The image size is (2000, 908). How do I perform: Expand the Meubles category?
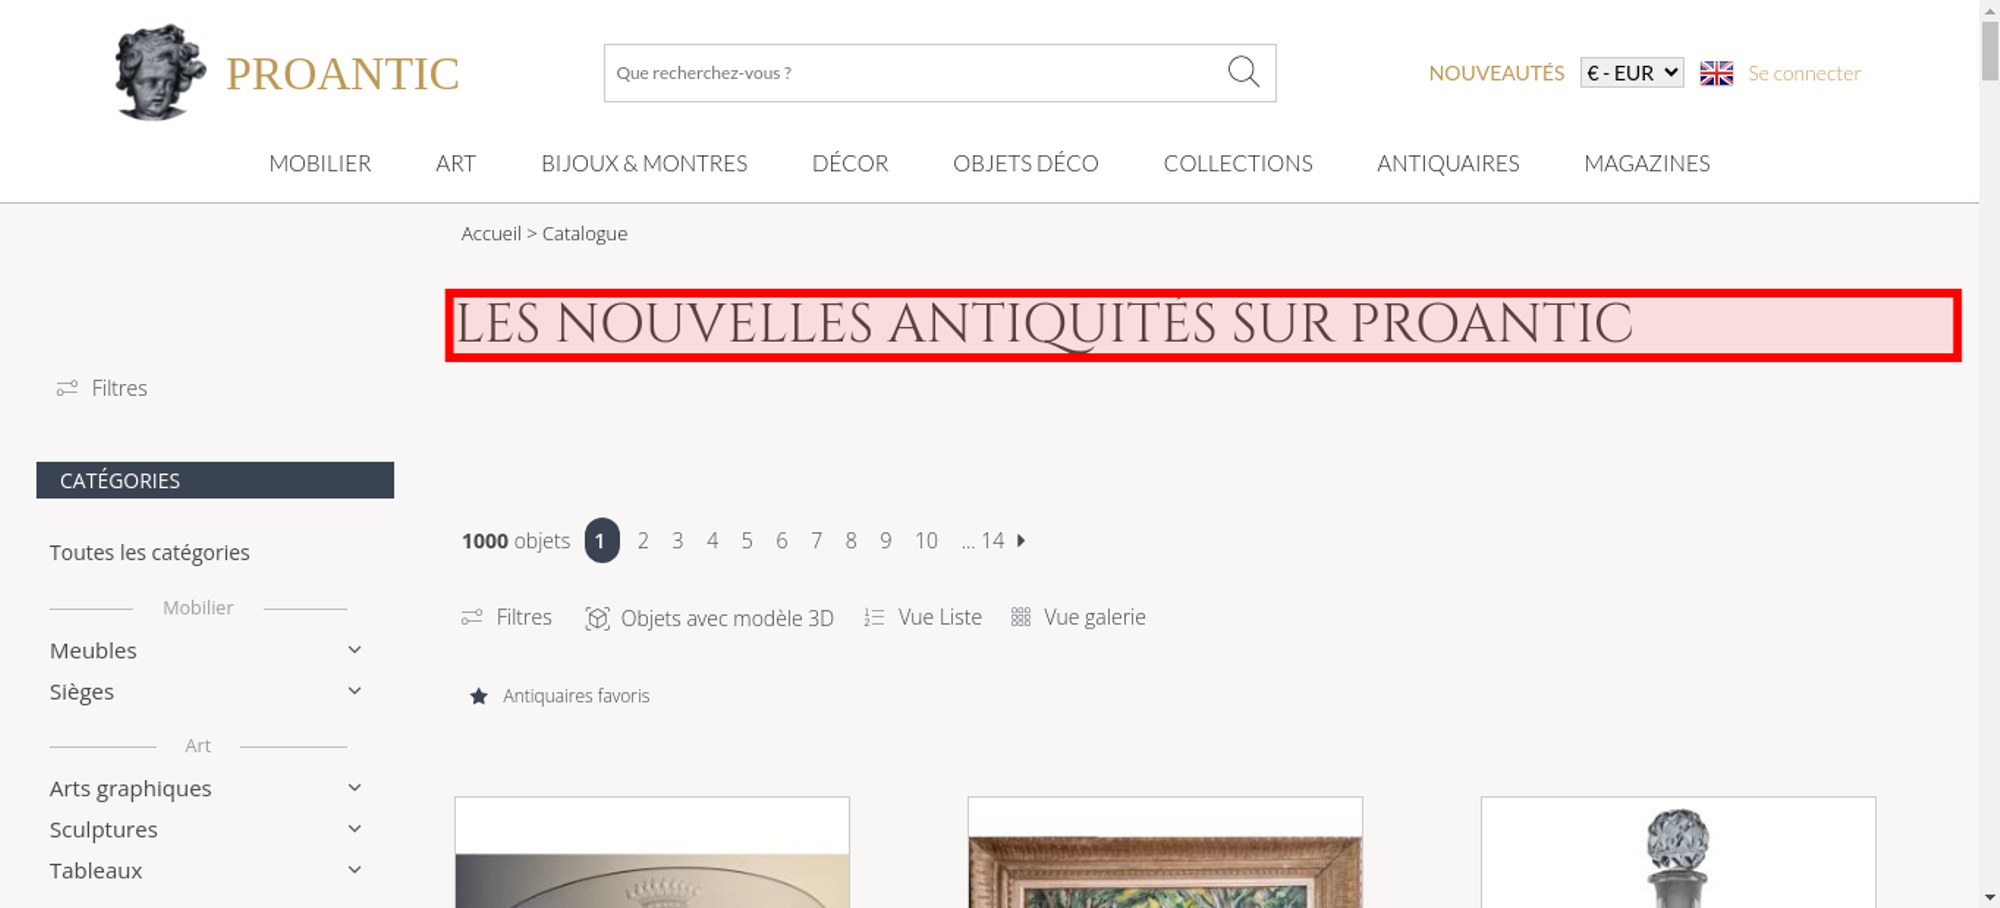click(354, 650)
